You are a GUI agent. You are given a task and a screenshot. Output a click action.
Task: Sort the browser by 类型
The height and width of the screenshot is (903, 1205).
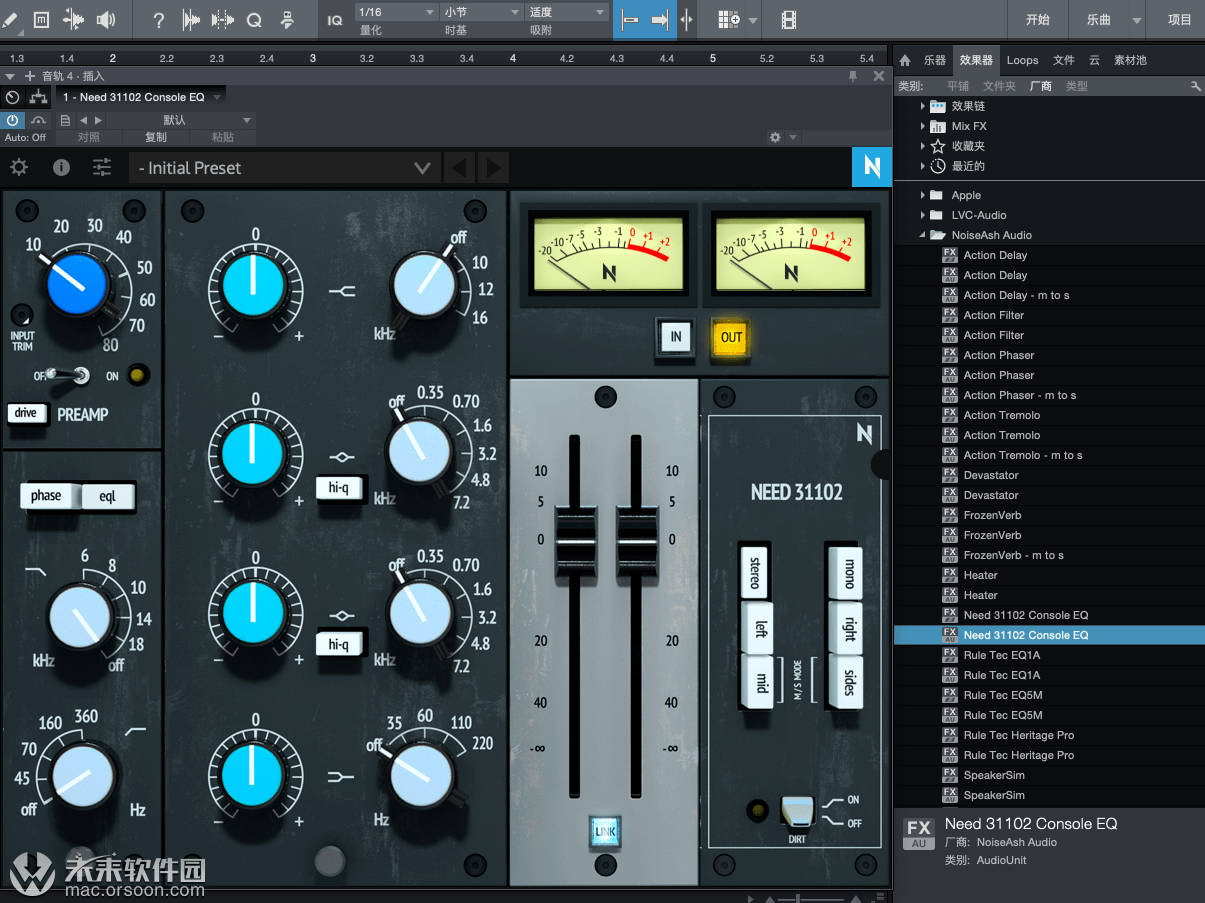pyautogui.click(x=1077, y=86)
